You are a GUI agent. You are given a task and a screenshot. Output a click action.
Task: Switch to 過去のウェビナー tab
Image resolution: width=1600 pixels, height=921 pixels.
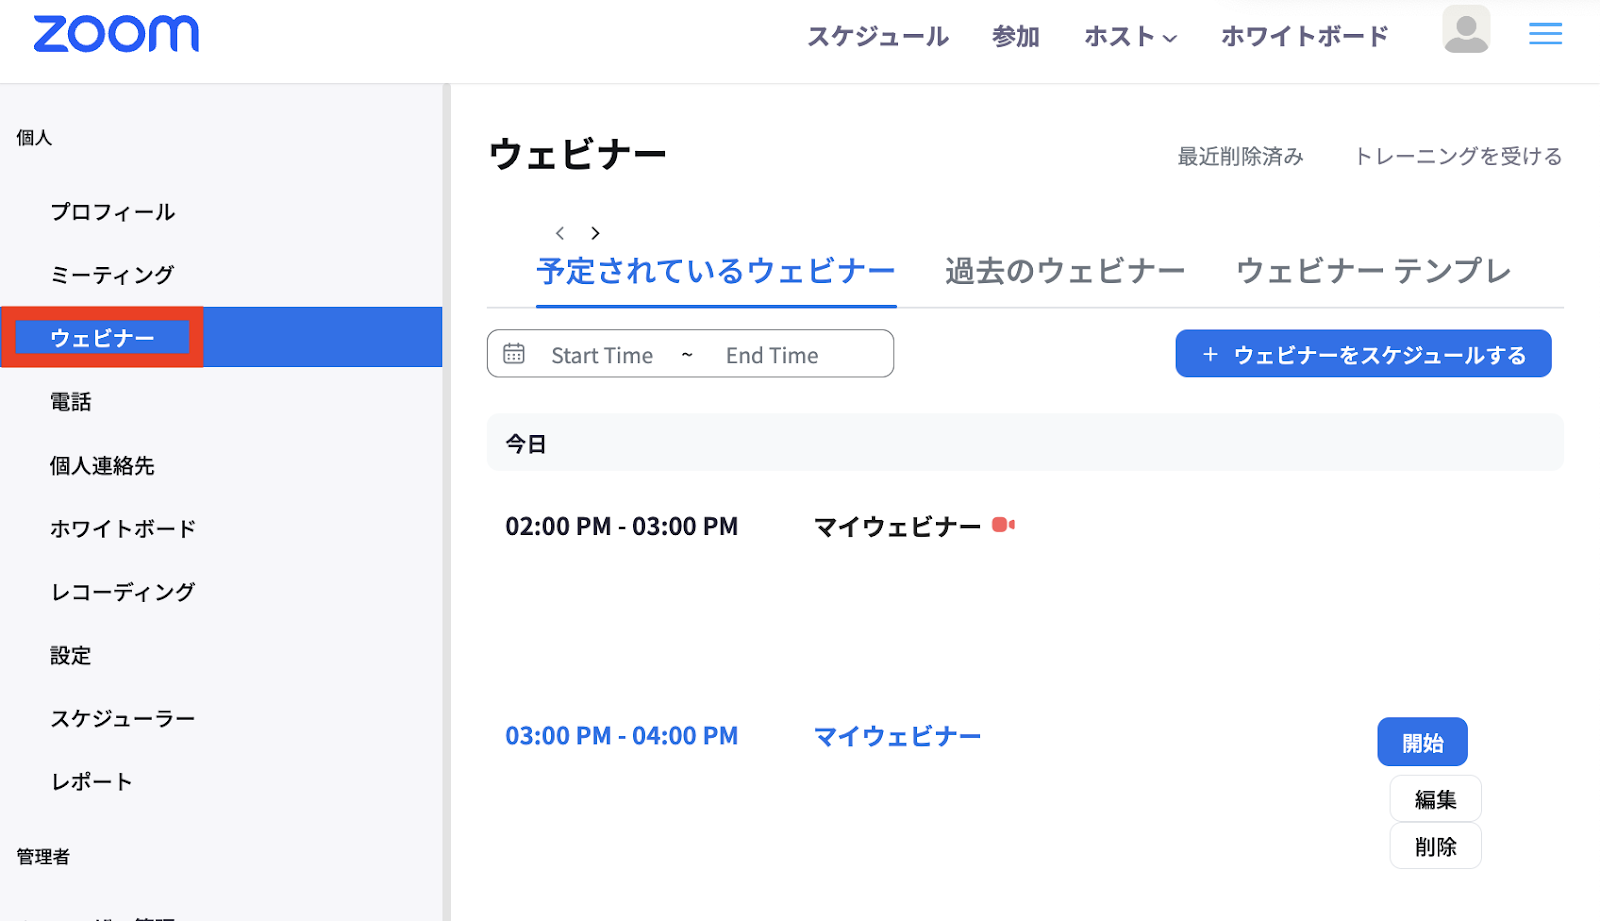(1065, 271)
